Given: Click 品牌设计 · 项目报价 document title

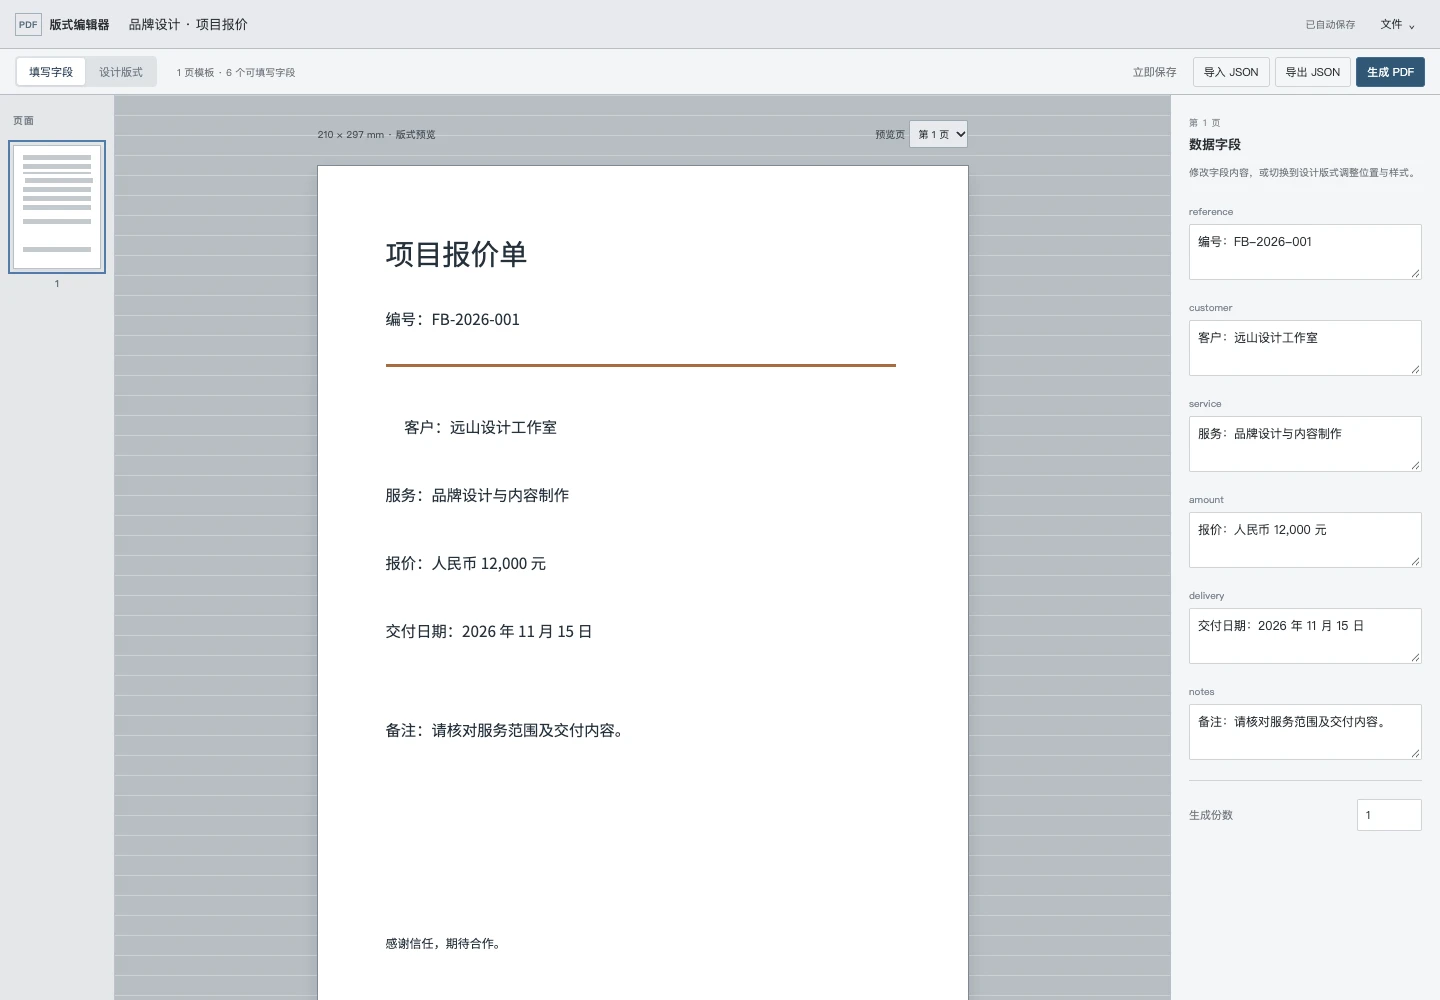Looking at the screenshot, I should (188, 24).
